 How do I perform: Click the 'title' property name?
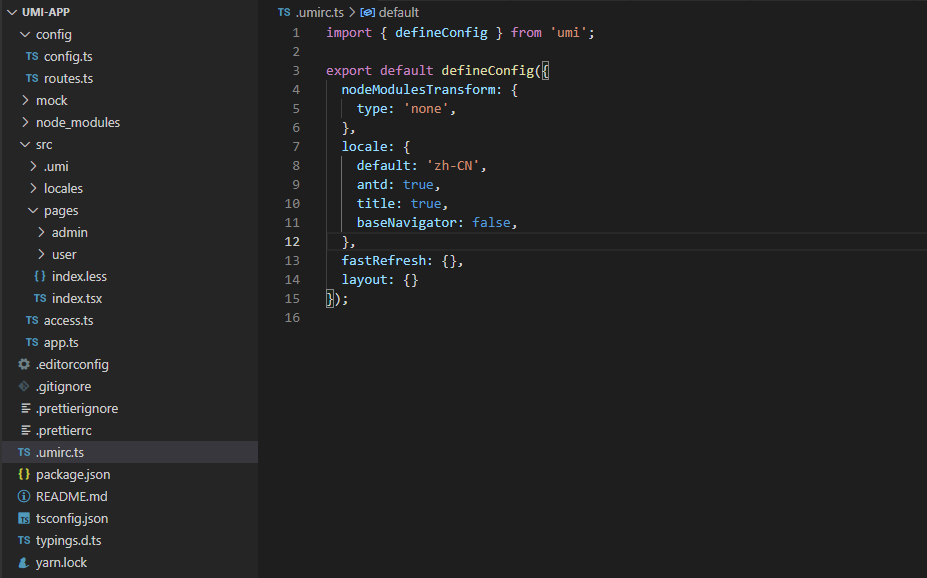375,204
